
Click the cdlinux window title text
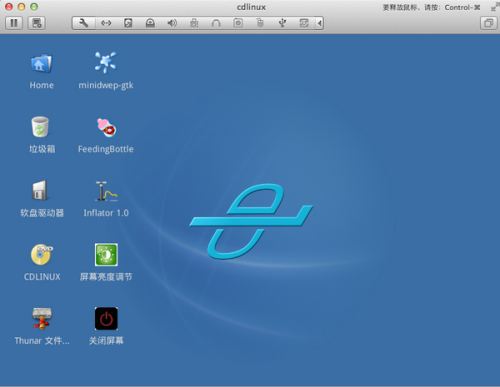[251, 7]
